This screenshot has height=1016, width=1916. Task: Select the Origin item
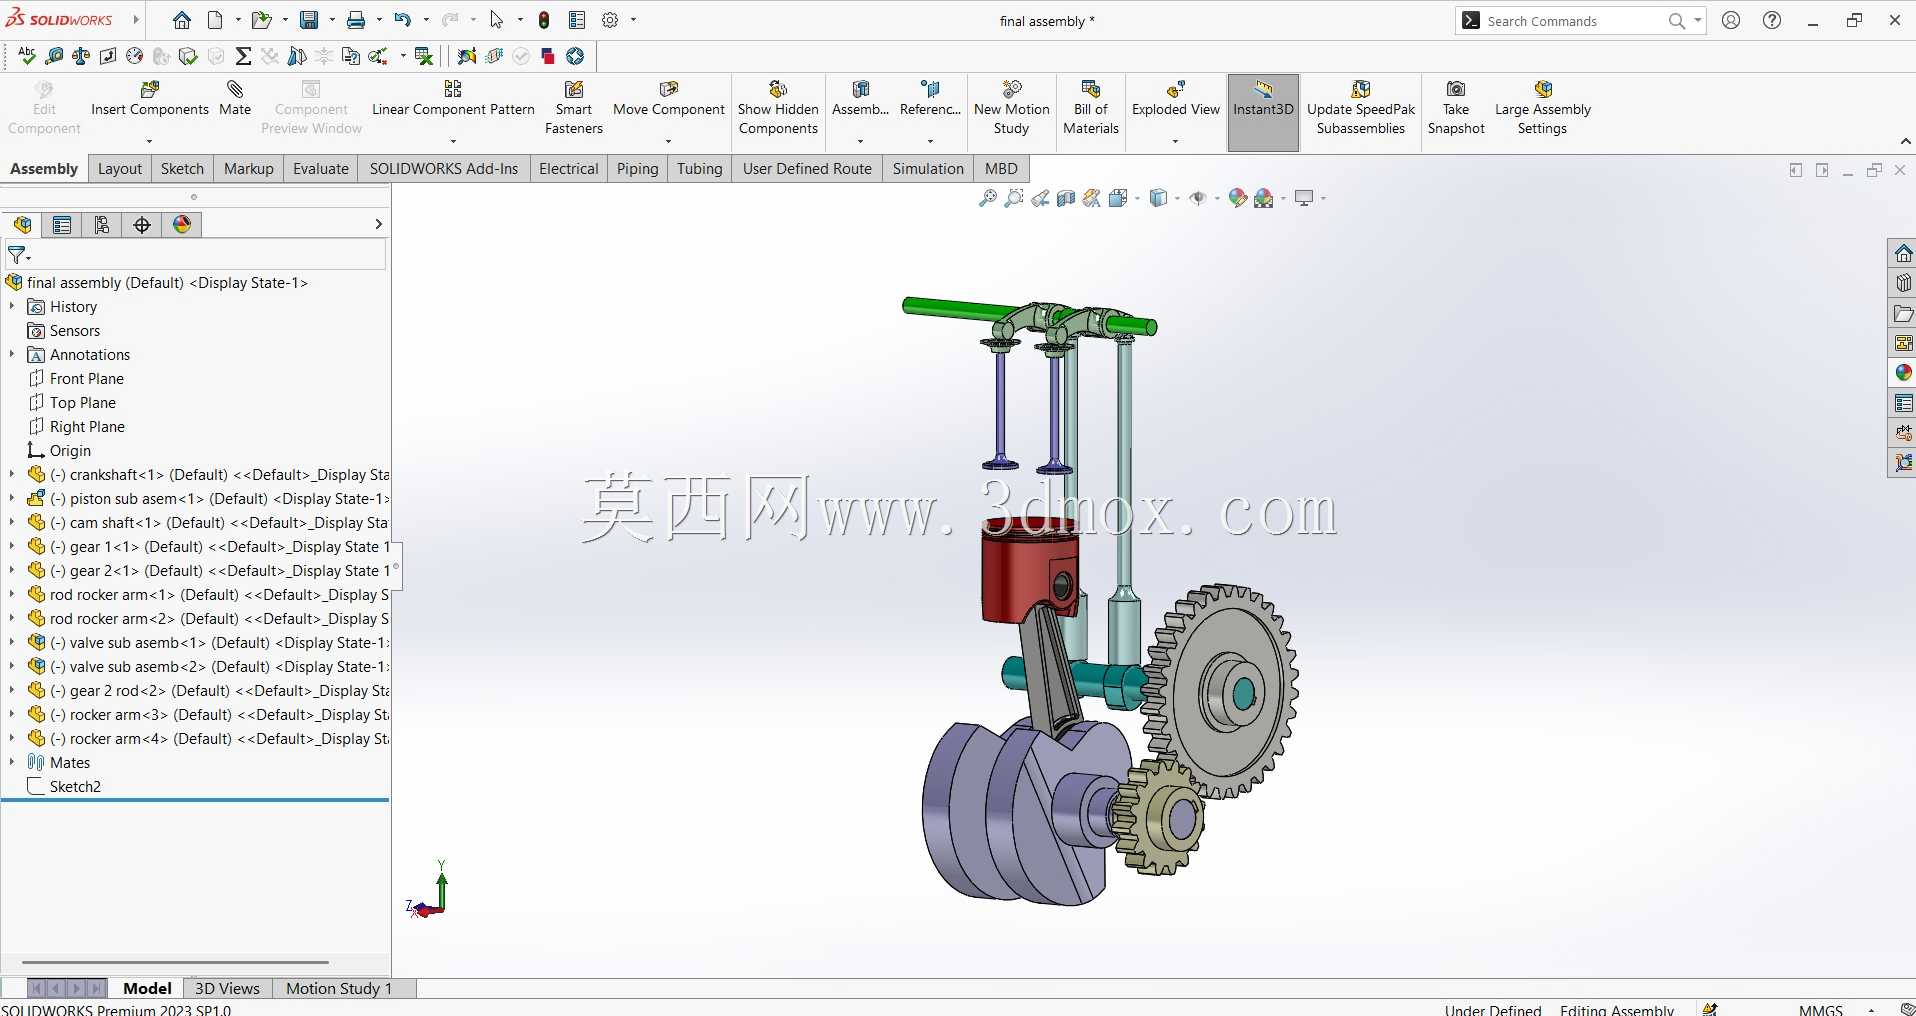pos(70,451)
